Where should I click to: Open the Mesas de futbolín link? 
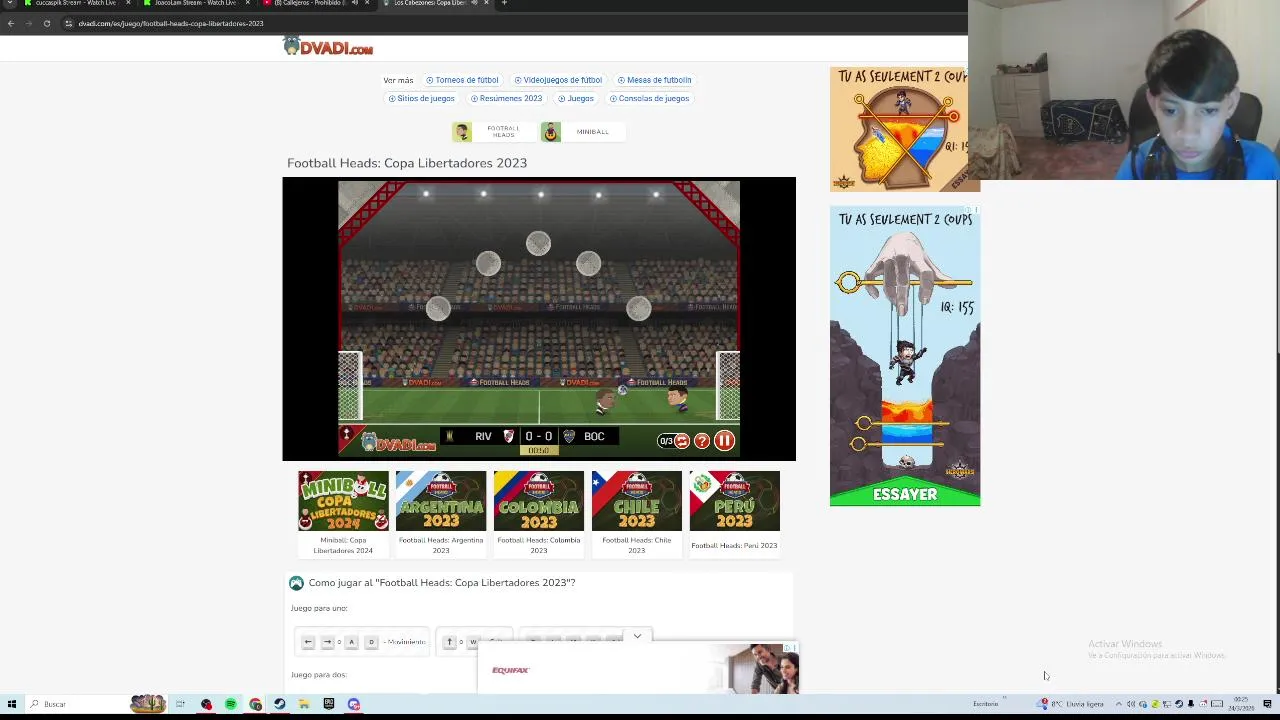[654, 80]
